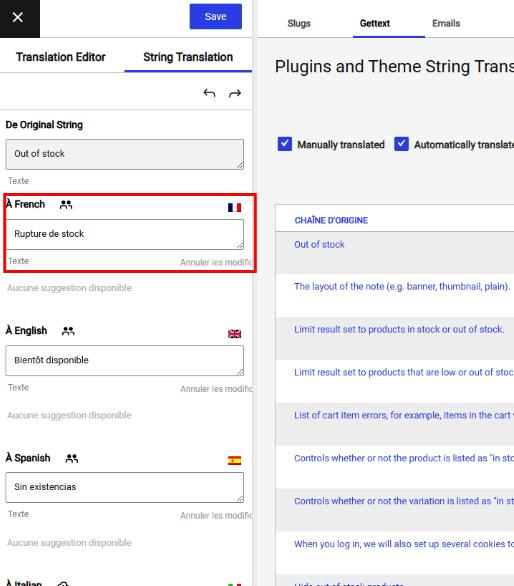Click the redo arrow icon

pyautogui.click(x=235, y=93)
